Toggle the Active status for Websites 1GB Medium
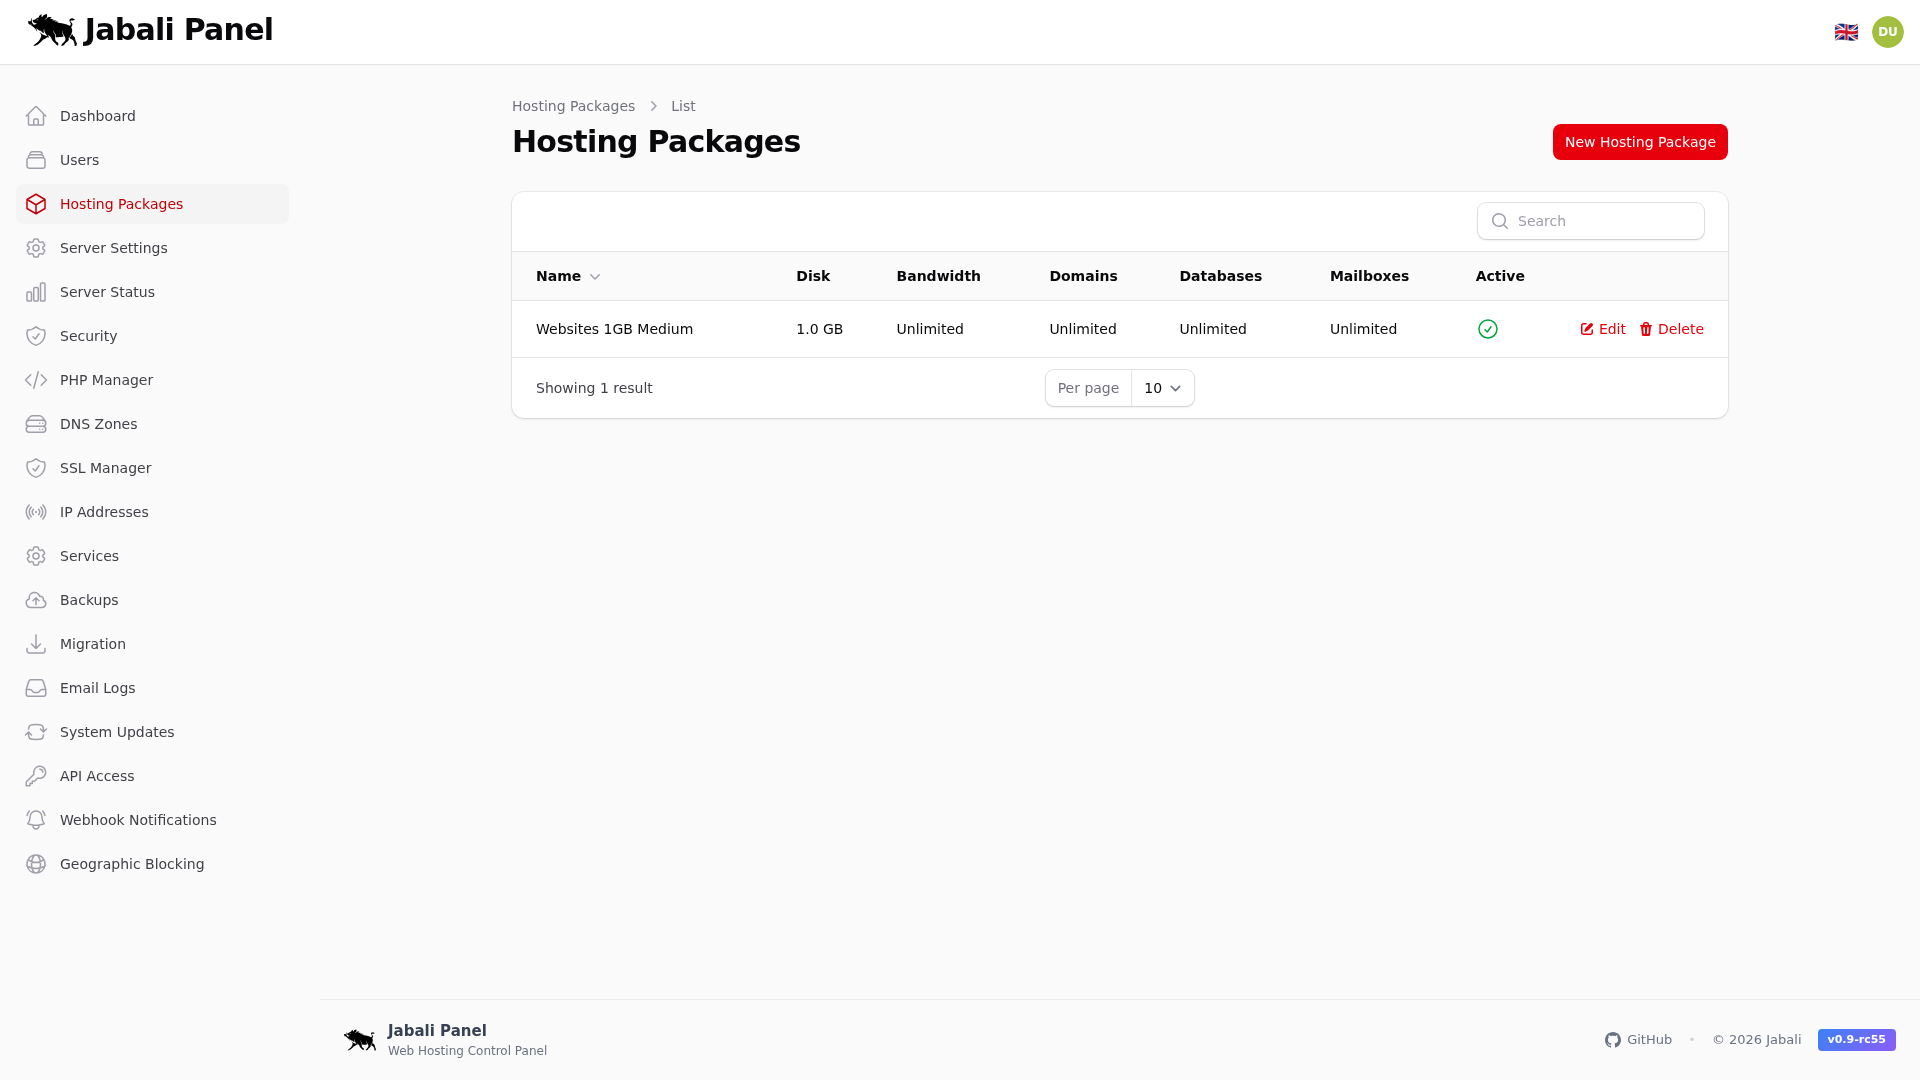1920x1080 pixels. [1488, 328]
